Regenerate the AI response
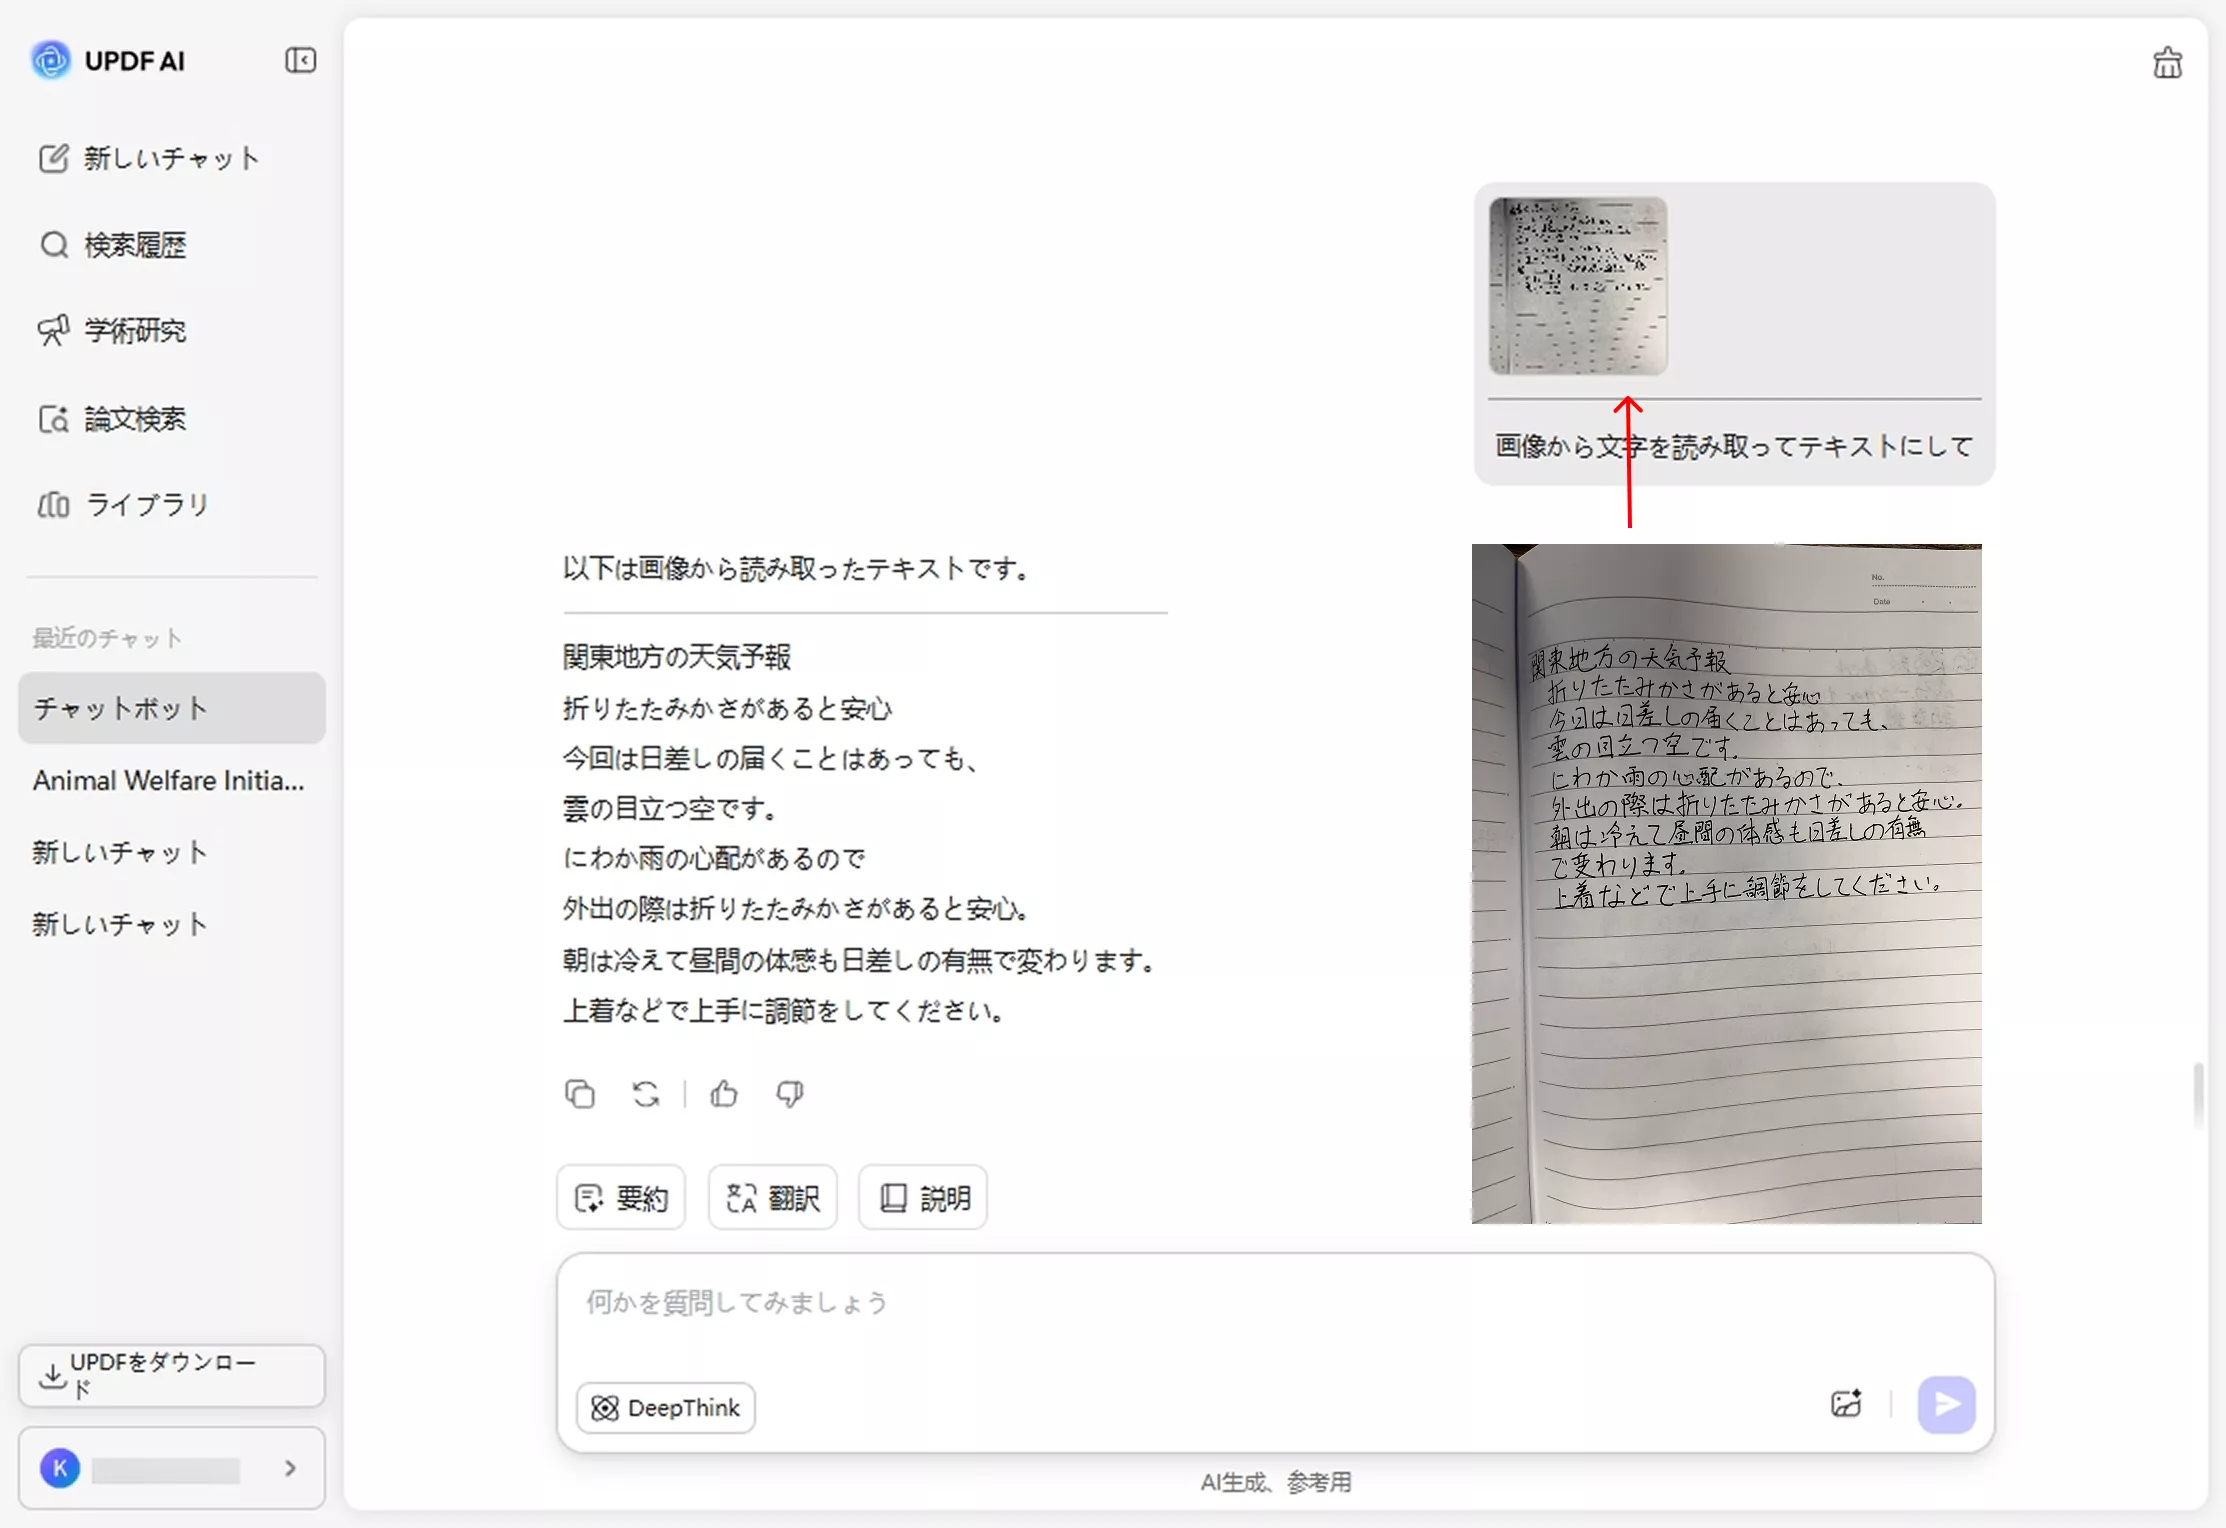This screenshot has width=2226, height=1528. coord(645,1094)
